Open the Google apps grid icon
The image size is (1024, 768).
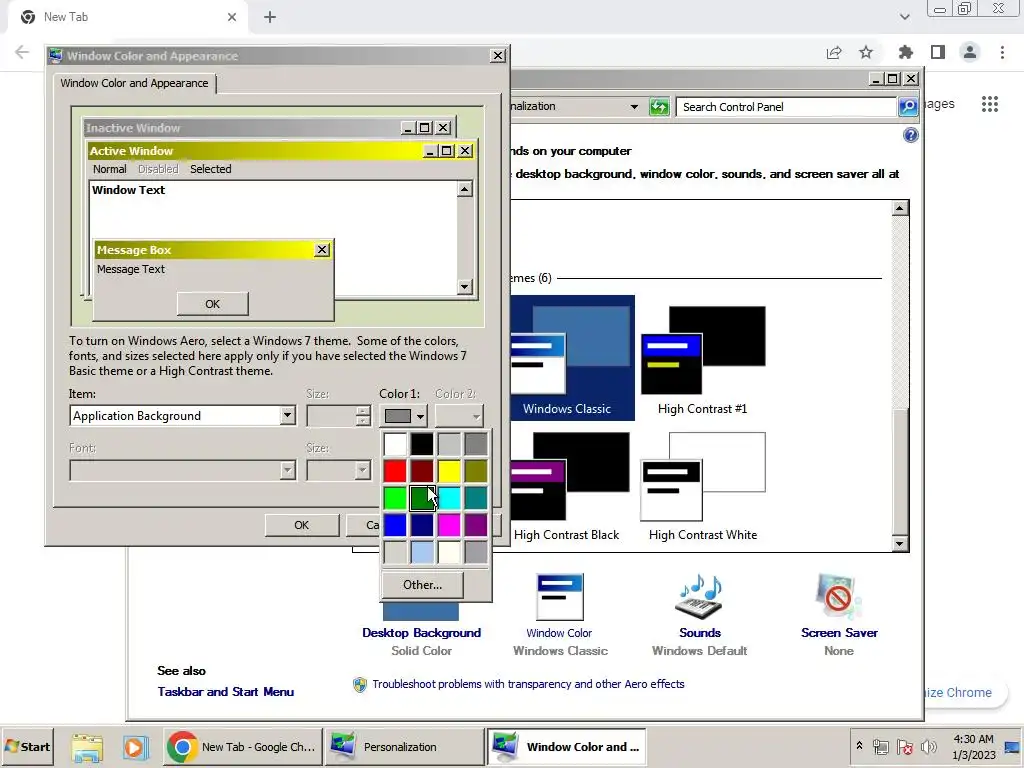coord(990,104)
